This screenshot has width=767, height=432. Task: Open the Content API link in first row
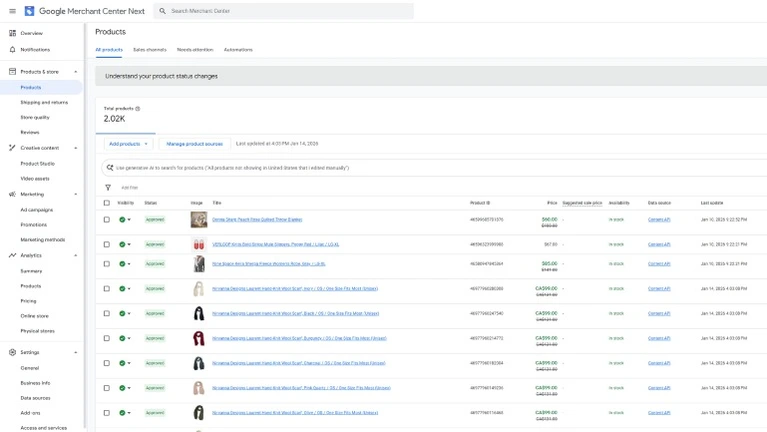click(x=659, y=220)
